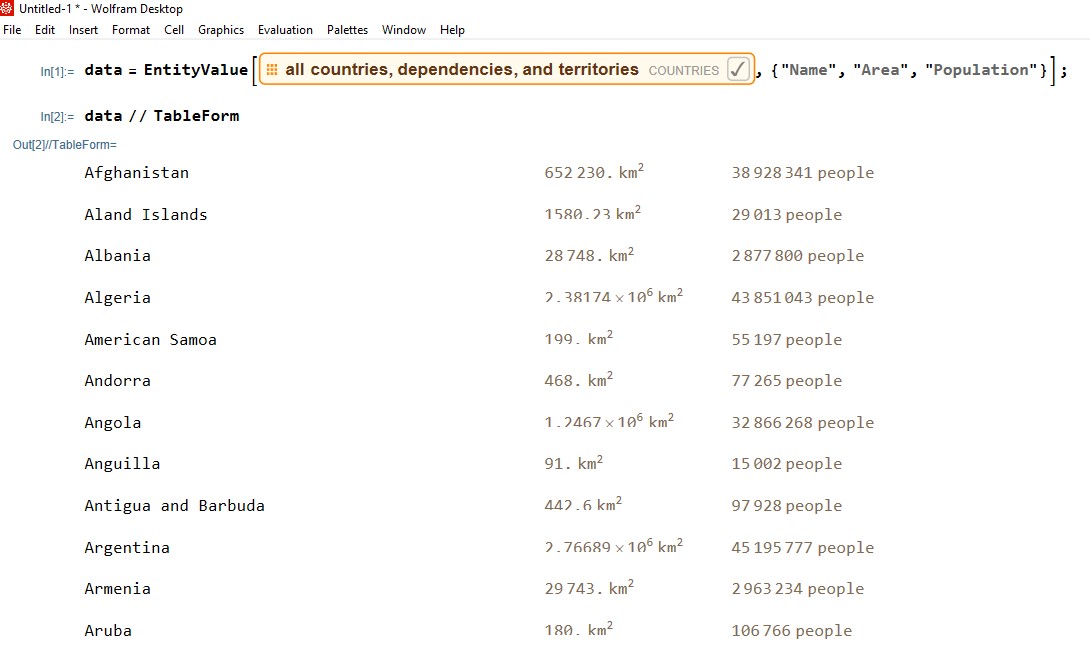1090x659 pixels.
Task: Open the Edit menu
Action: coord(44,30)
